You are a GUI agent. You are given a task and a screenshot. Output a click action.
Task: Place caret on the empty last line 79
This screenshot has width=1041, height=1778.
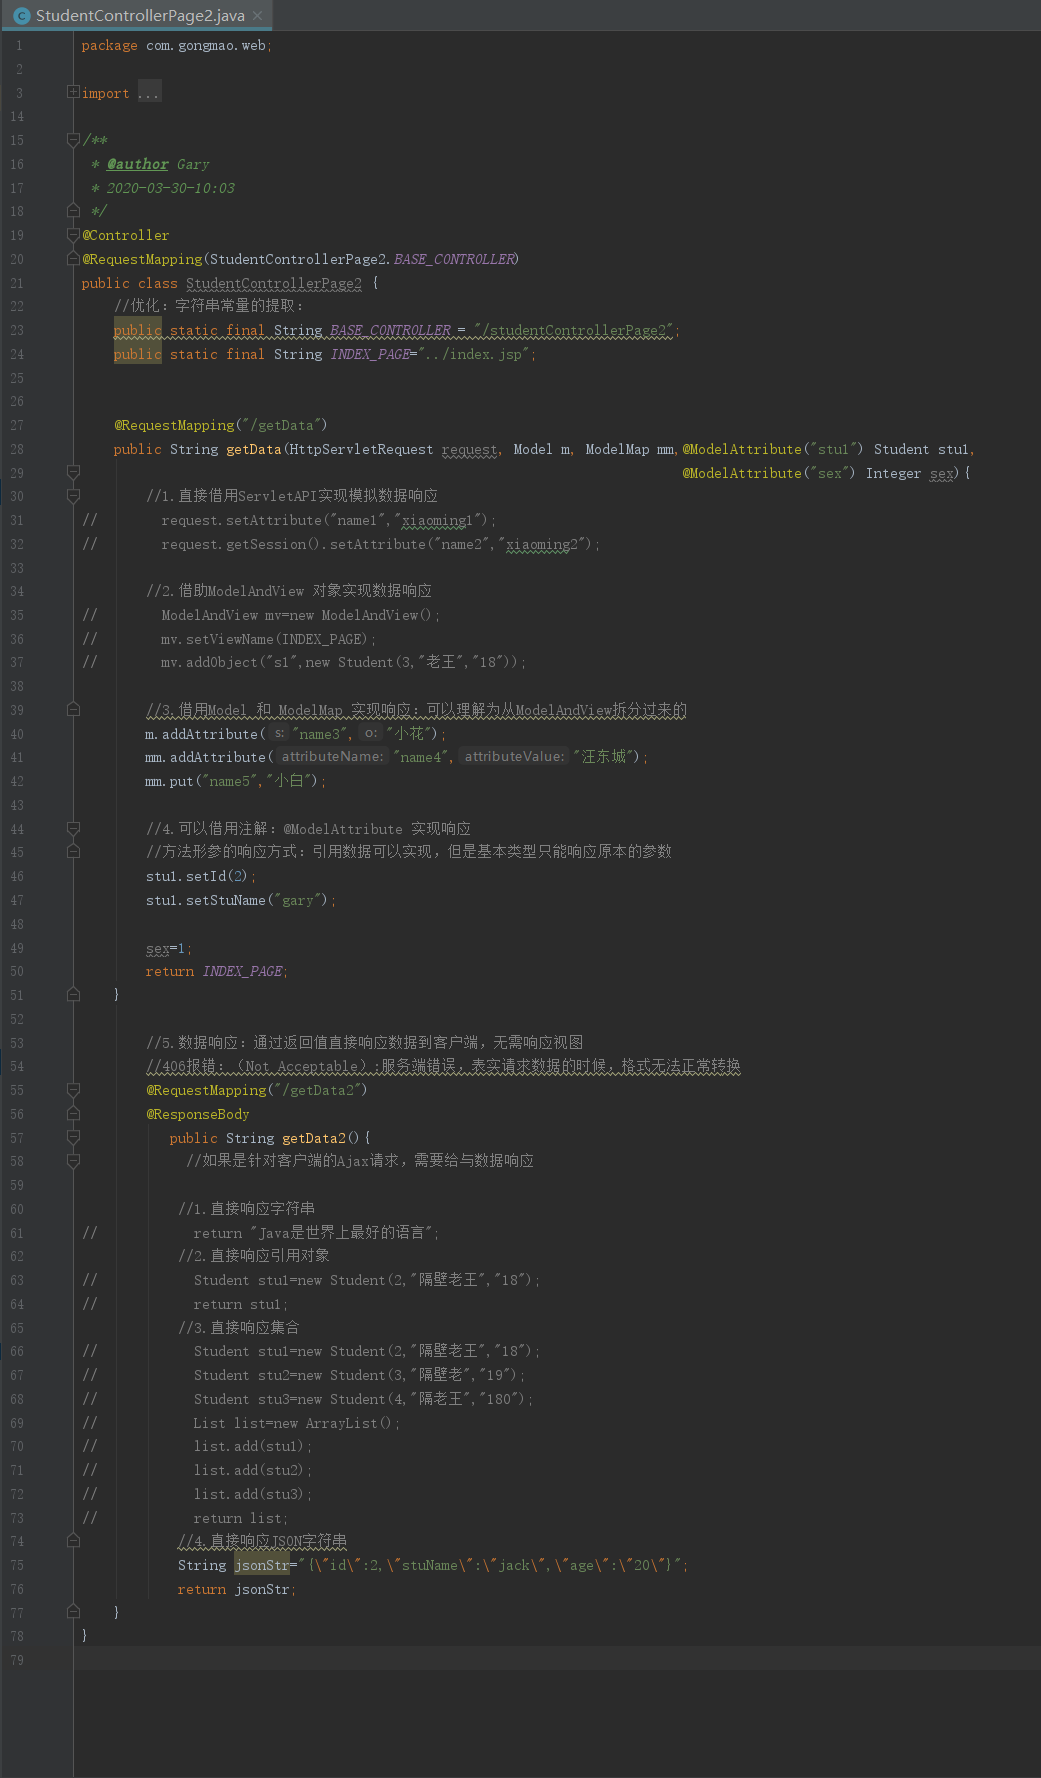557,1660
